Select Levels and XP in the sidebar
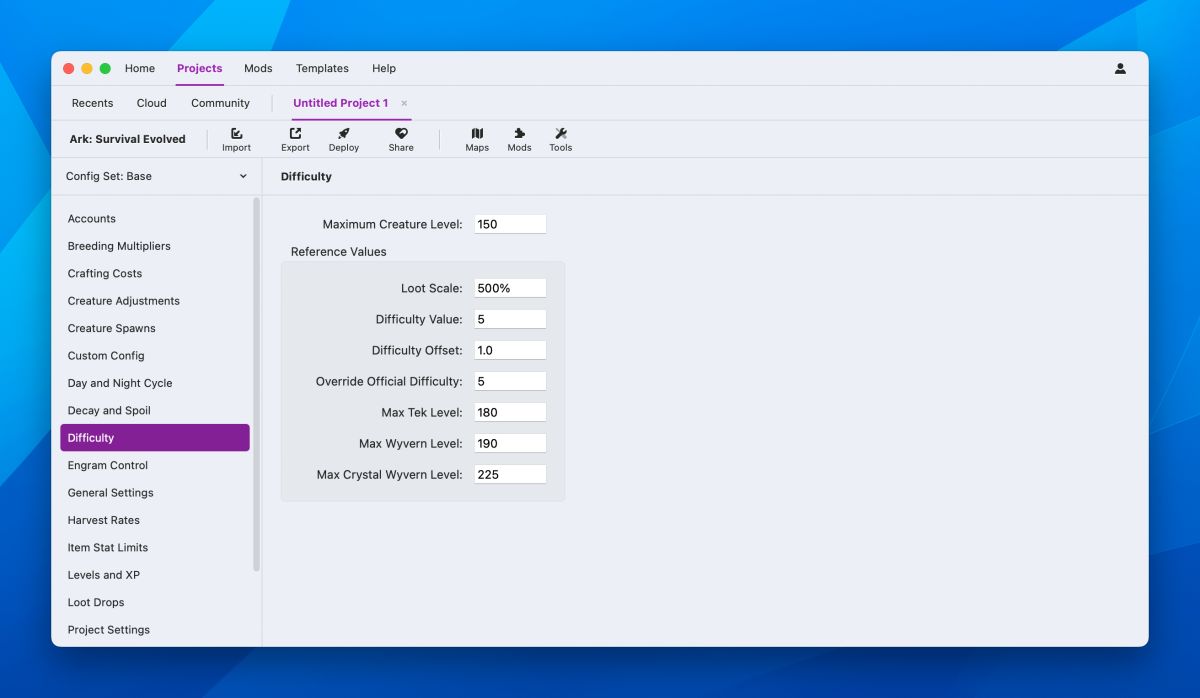 (155, 575)
